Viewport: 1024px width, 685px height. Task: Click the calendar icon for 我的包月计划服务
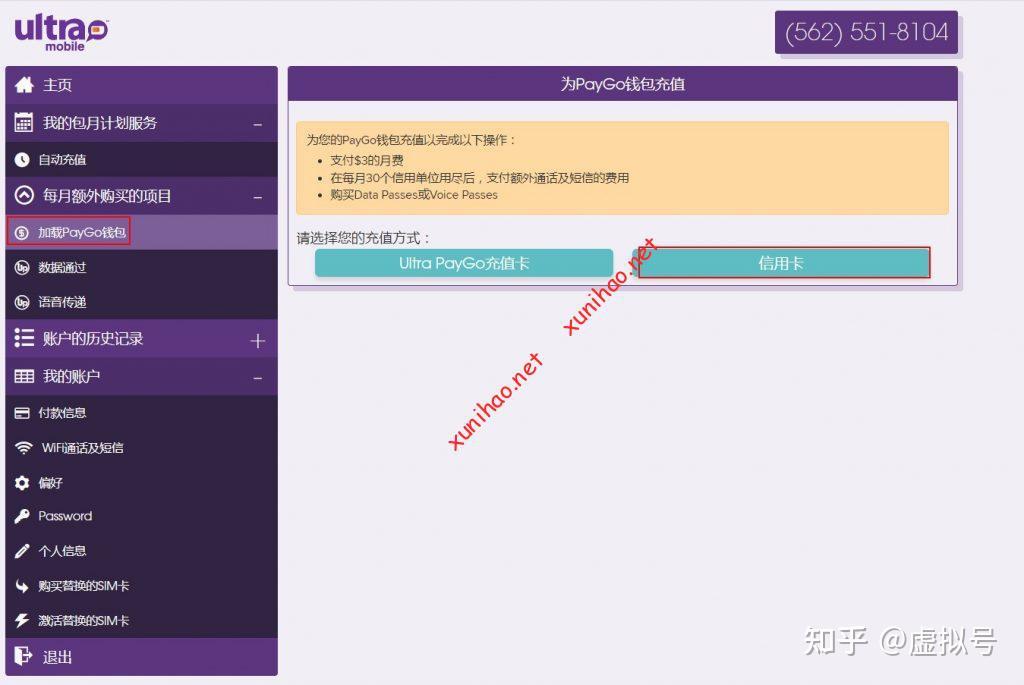(x=24, y=123)
